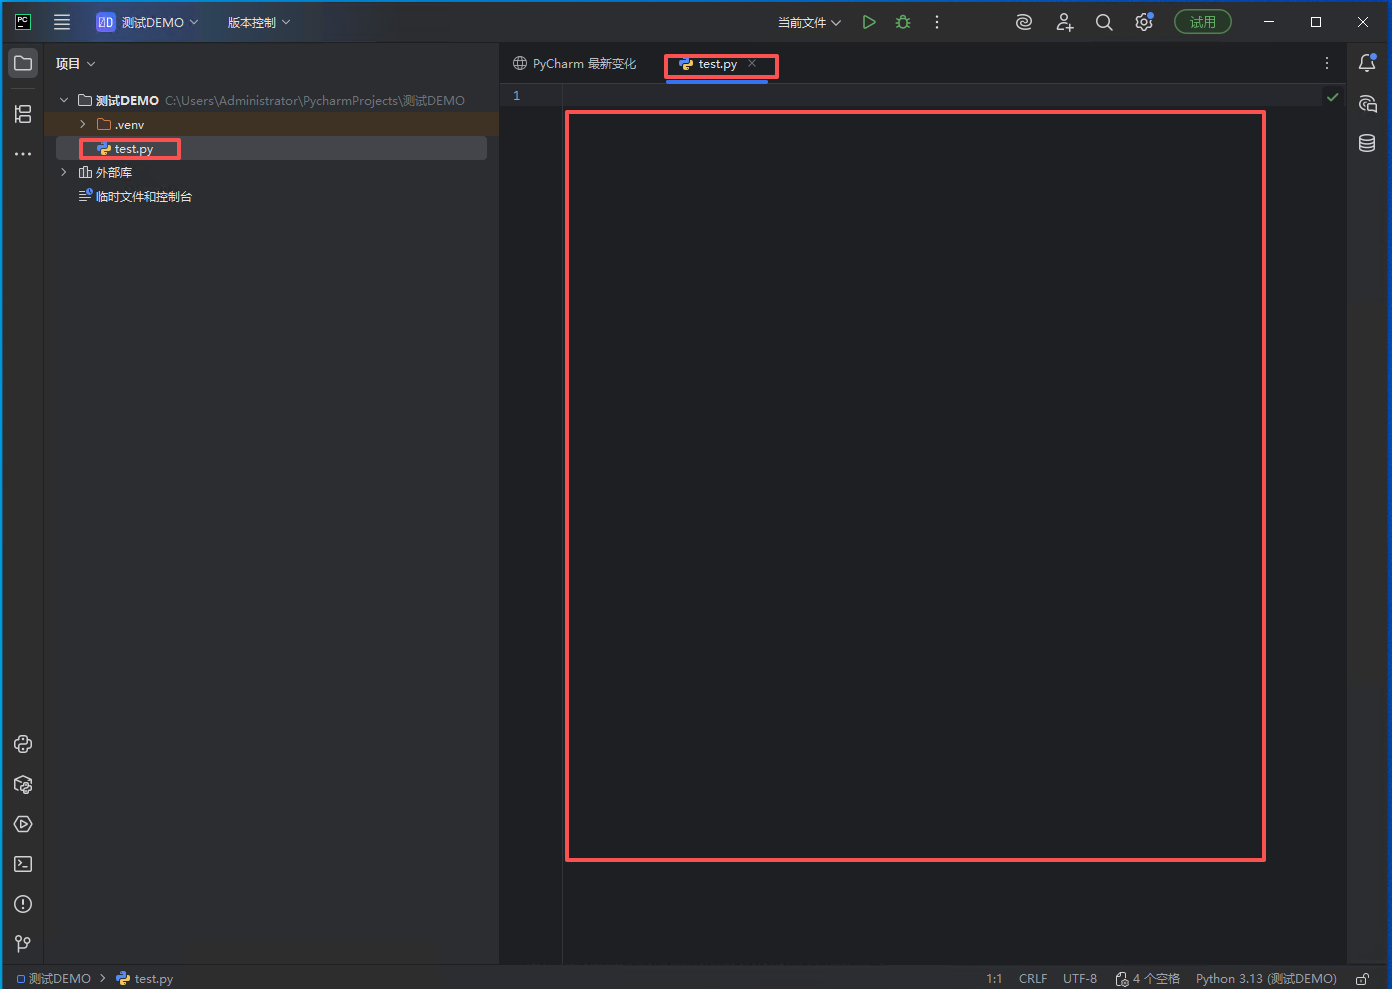Click the 试用 trial button
Screen dimensions: 1392x989
tap(1202, 22)
